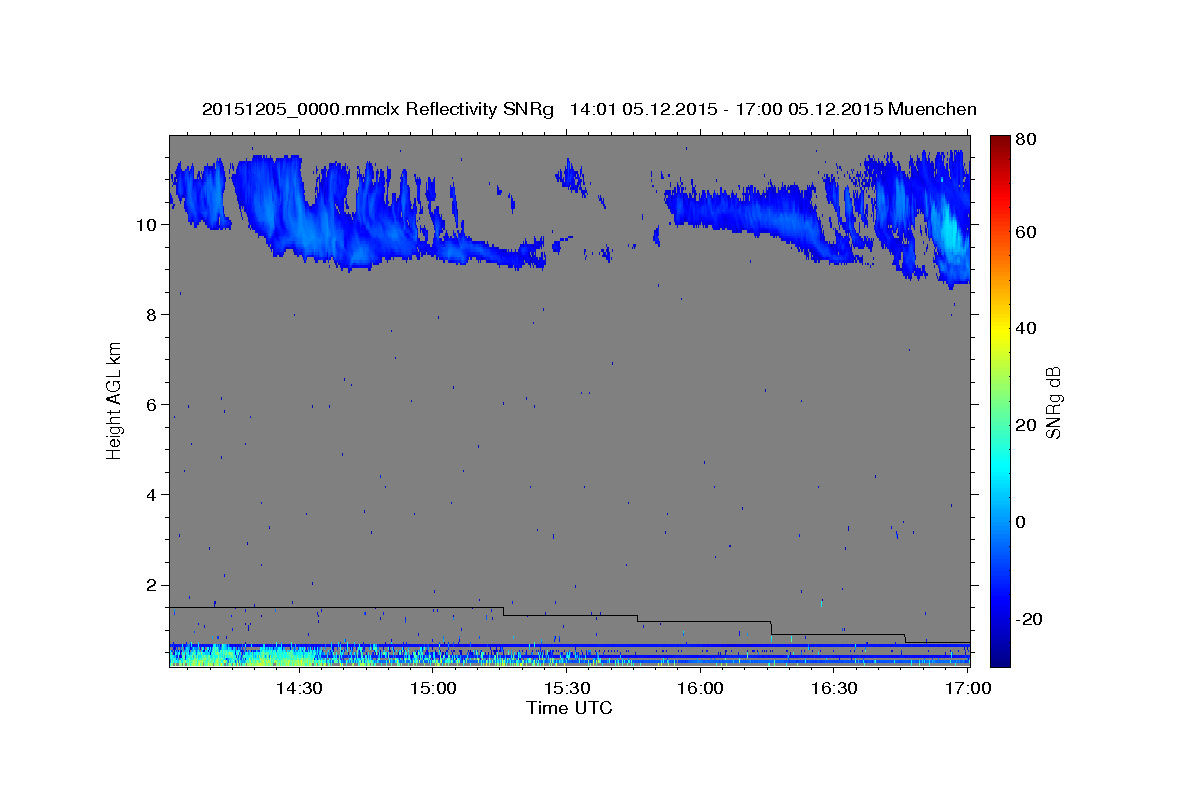
Task: Click the colorbar value 40
Action: 1027,328
